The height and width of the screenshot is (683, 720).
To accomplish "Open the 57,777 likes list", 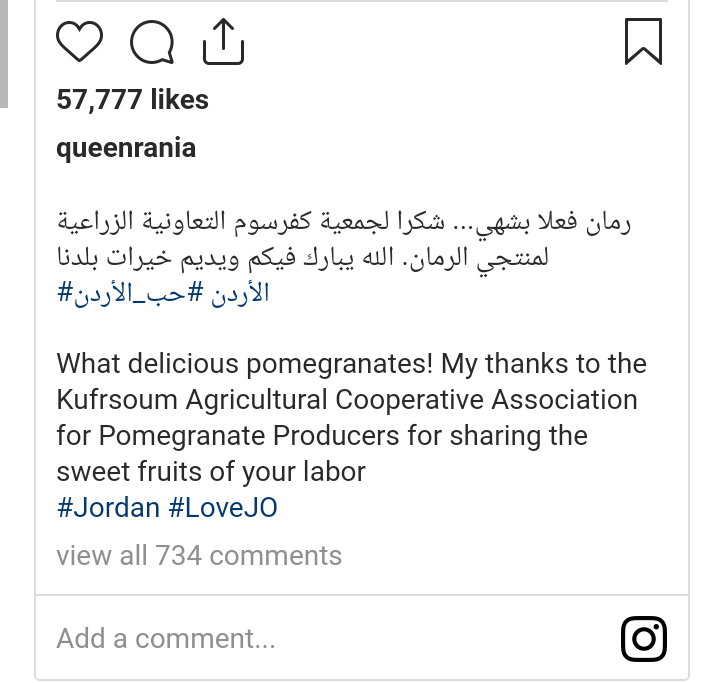I will (132, 100).
